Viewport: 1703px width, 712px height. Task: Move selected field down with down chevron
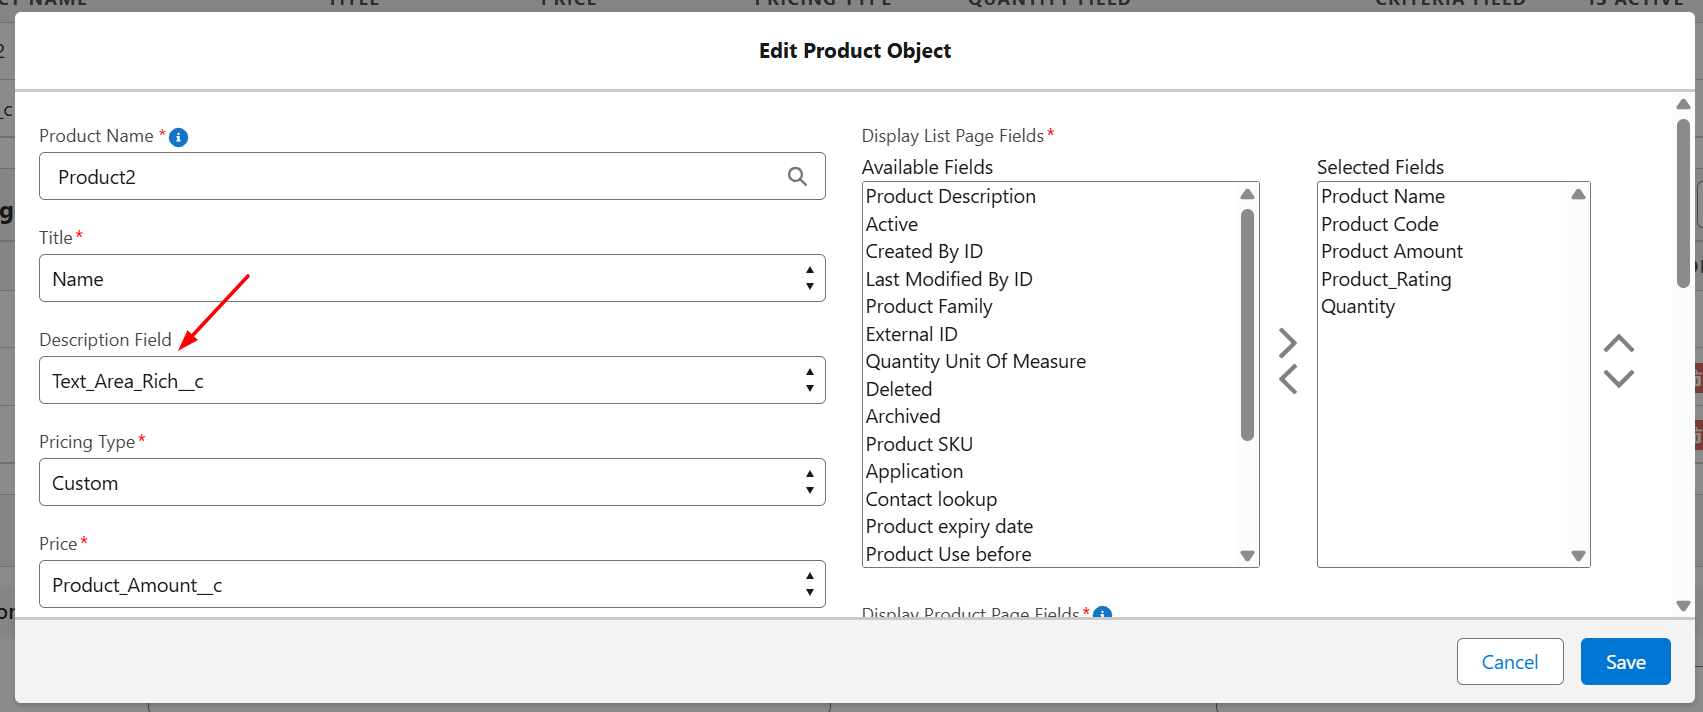[1618, 378]
